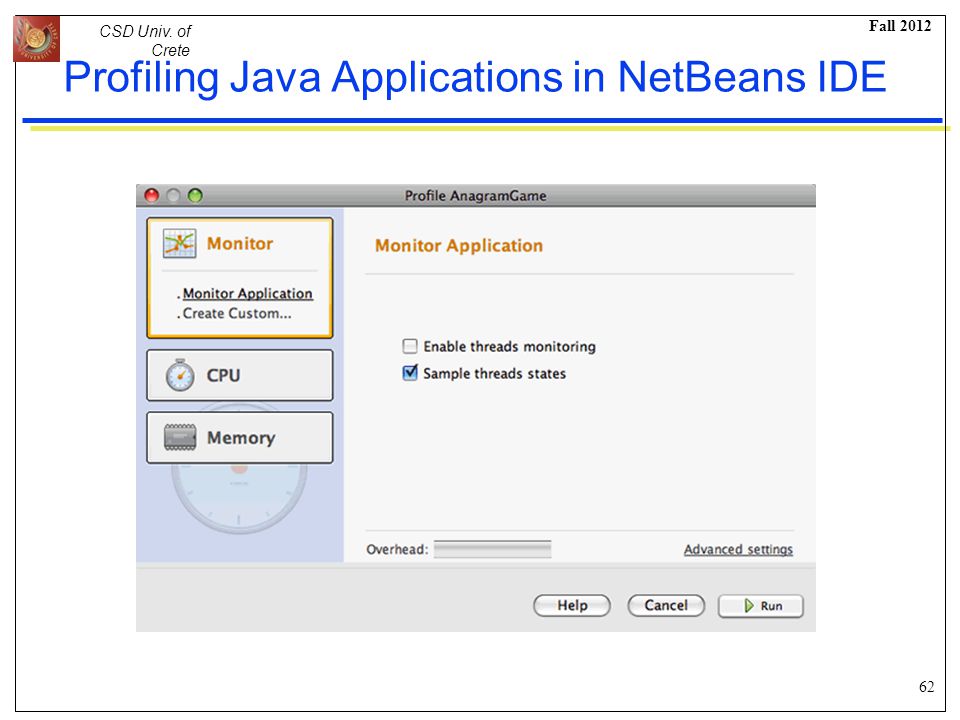960x720 pixels.
Task: Uncheck Sample threads states
Action: pos(410,373)
